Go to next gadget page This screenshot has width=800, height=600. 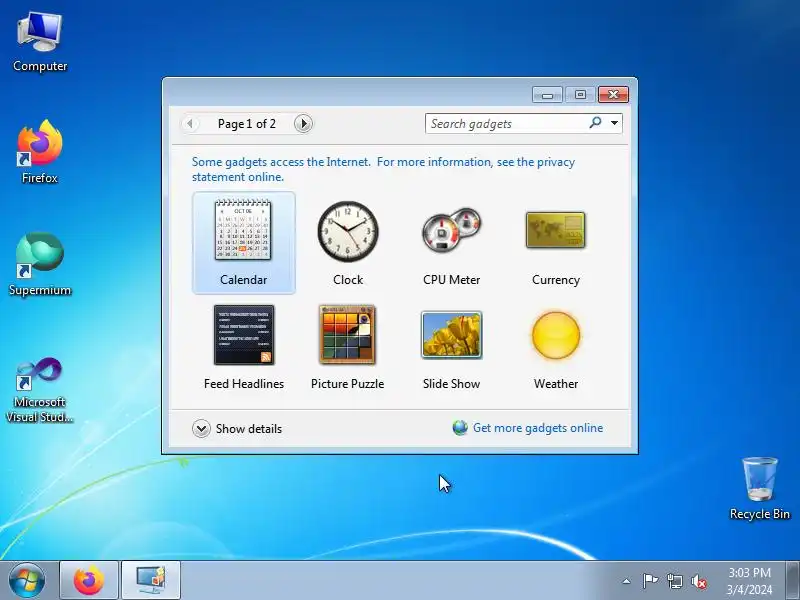click(303, 123)
